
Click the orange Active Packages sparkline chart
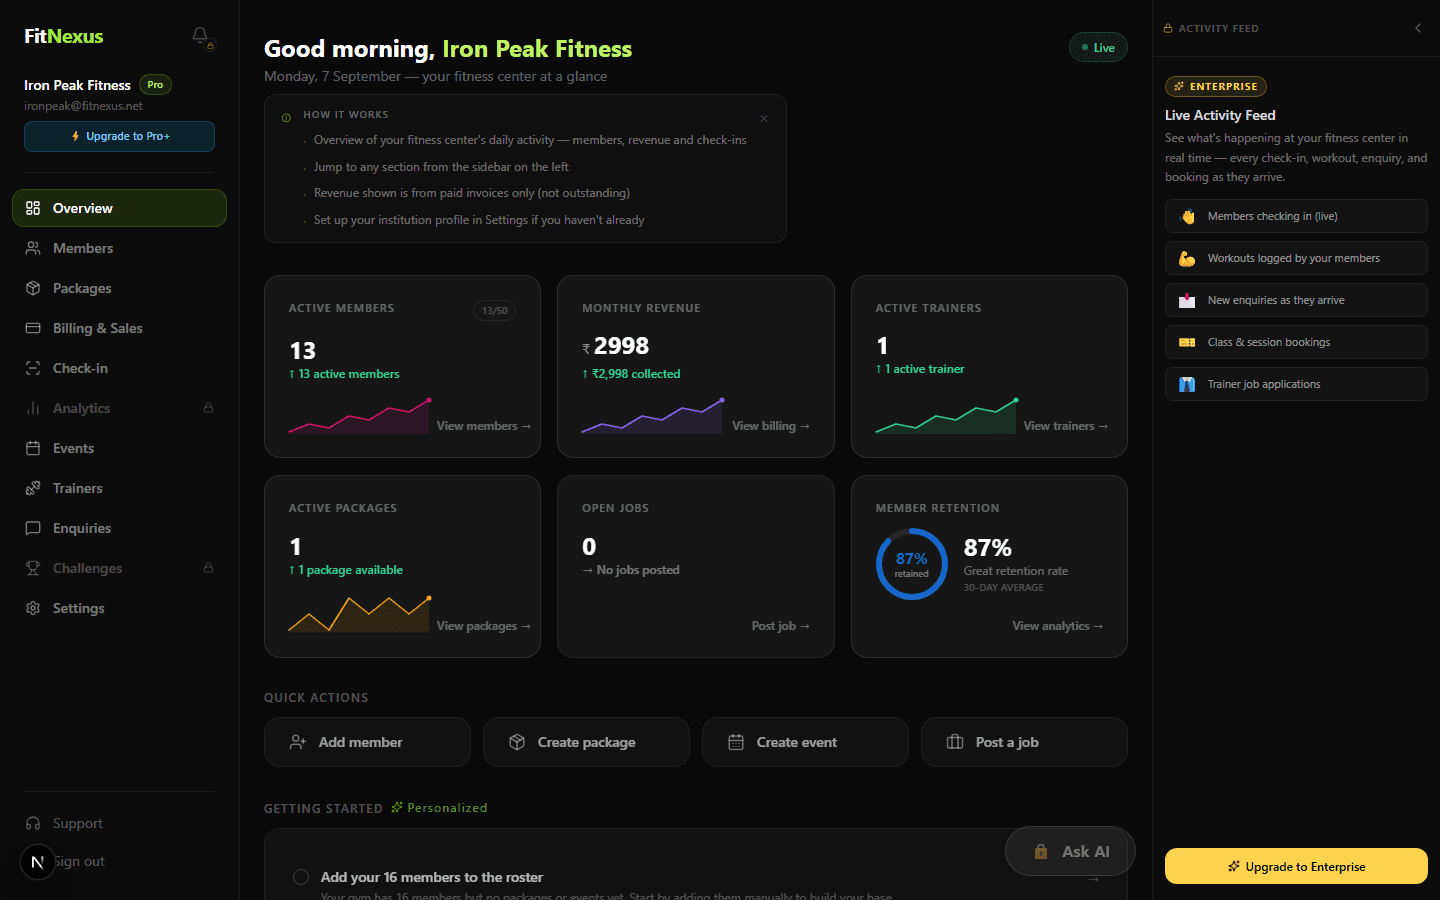tap(360, 614)
